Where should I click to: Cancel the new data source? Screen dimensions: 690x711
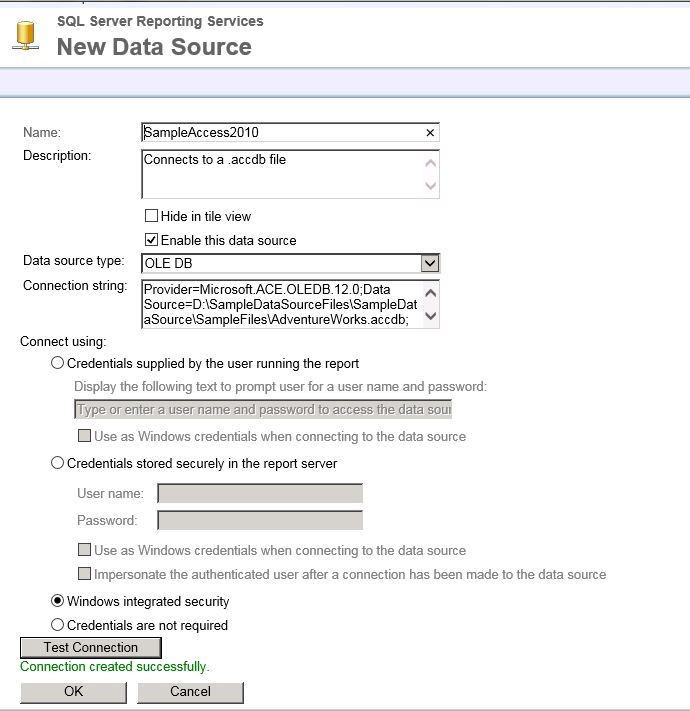[190, 692]
